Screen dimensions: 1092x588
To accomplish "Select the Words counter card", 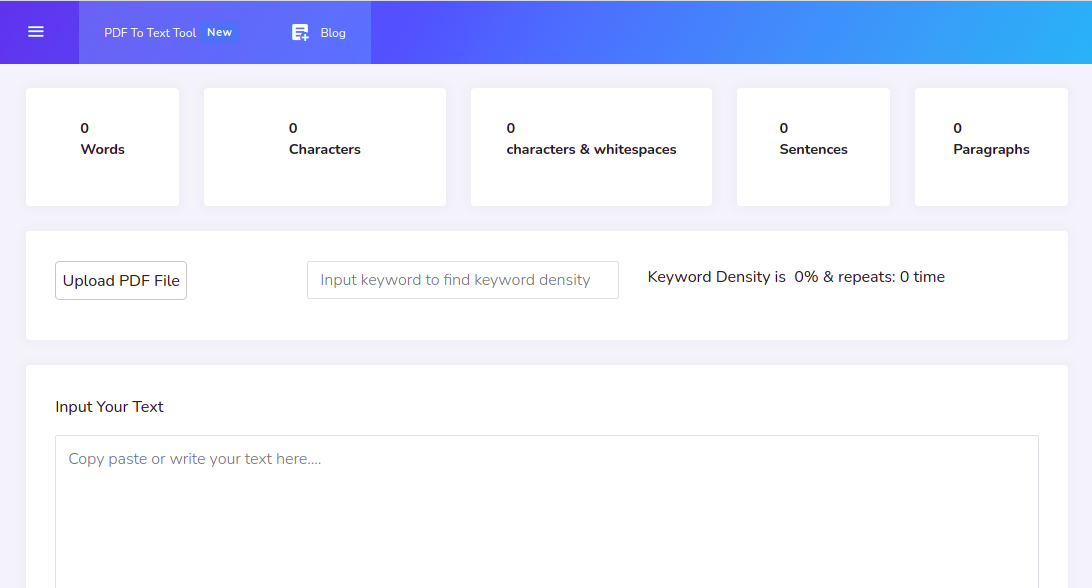I will 102,146.
